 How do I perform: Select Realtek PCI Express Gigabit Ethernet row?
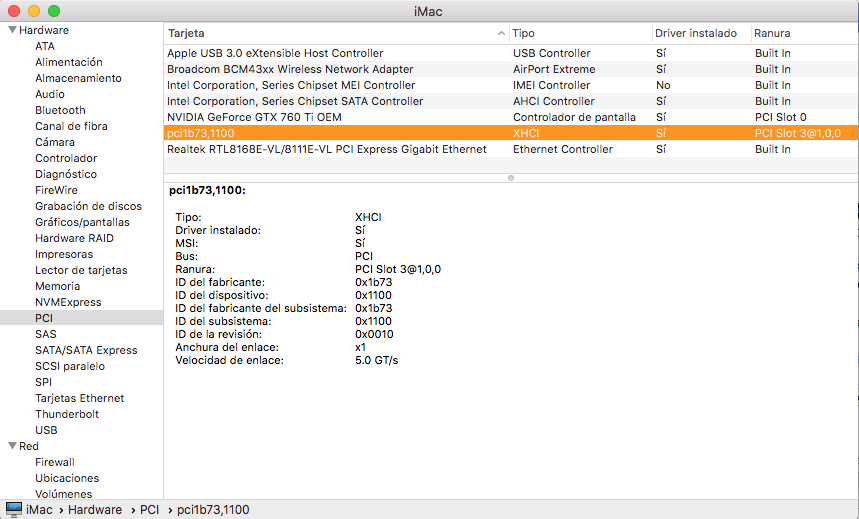(326, 149)
